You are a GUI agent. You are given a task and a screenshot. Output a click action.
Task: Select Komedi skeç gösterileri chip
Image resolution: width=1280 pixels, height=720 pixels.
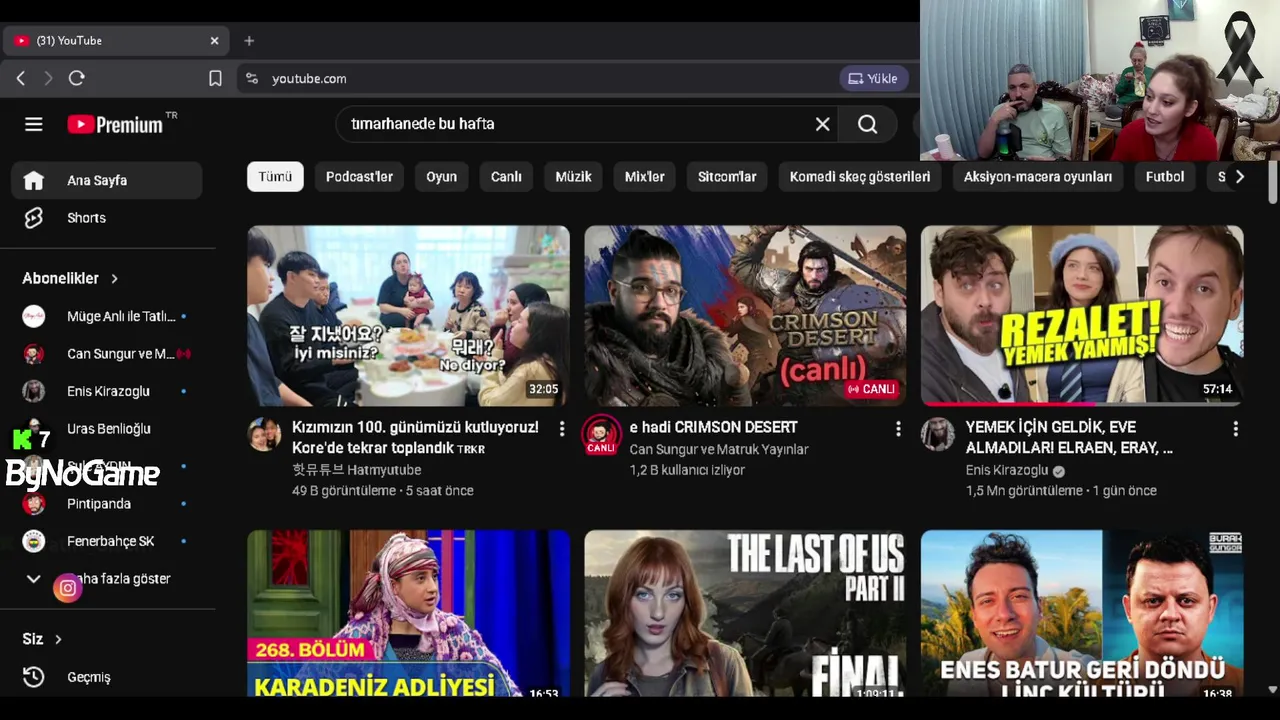860,177
